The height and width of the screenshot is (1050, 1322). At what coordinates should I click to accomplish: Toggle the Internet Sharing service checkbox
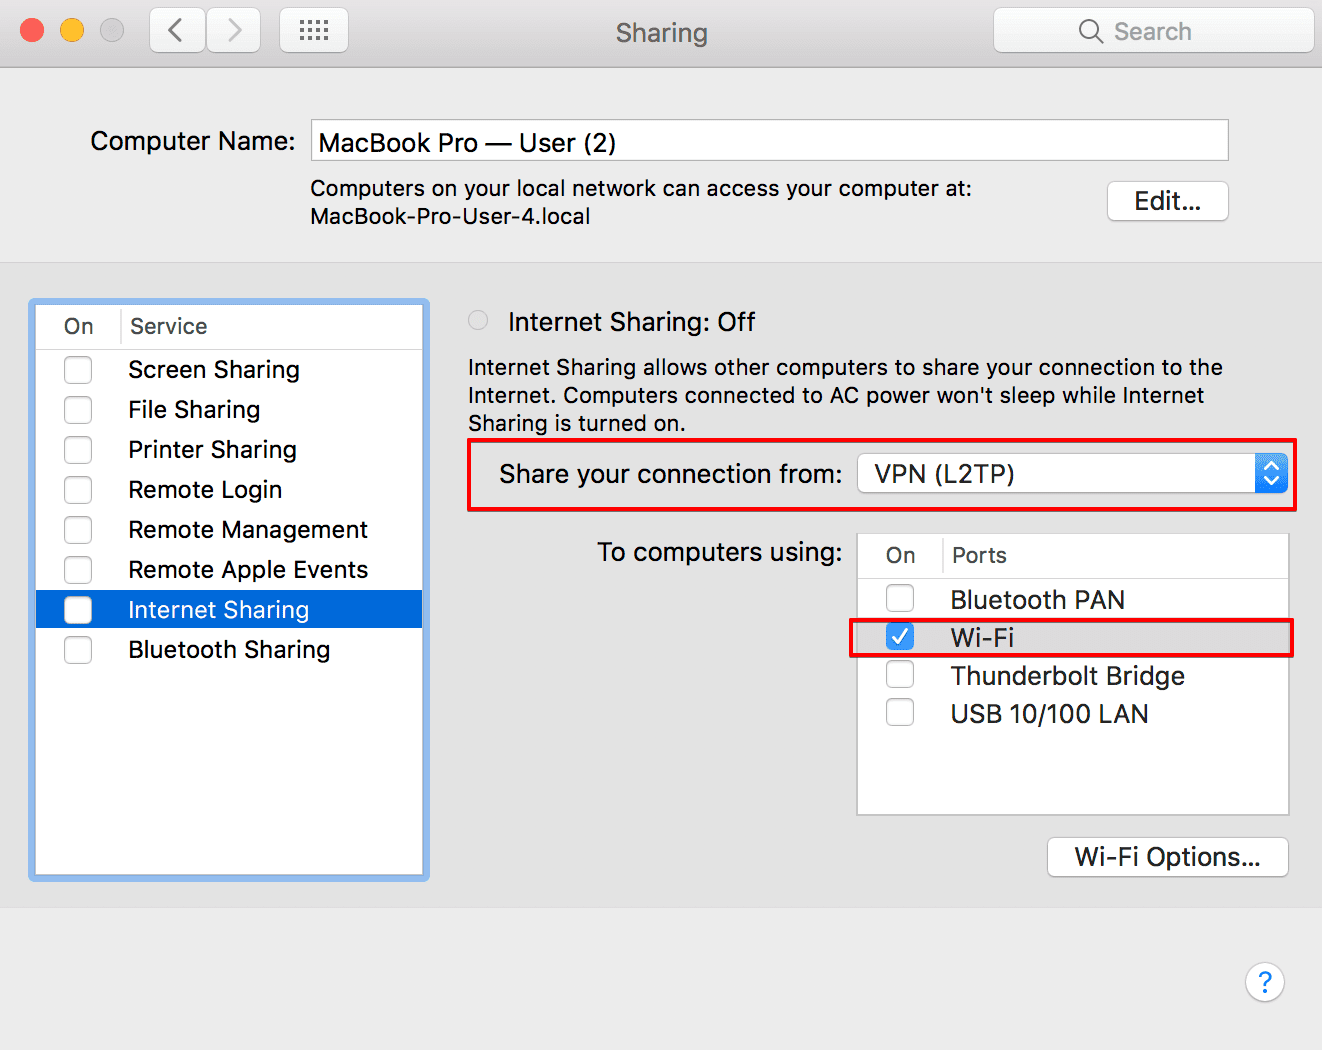coord(78,610)
